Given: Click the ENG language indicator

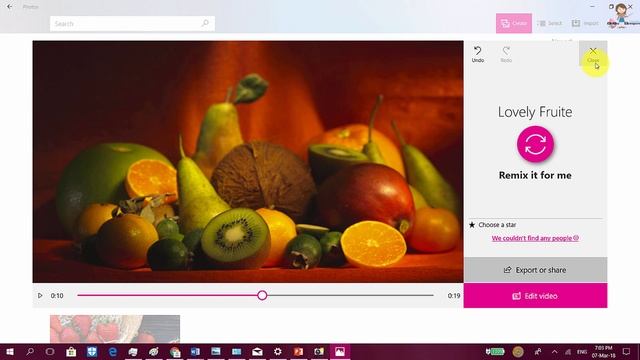Looking at the screenshot, I should tap(582, 351).
